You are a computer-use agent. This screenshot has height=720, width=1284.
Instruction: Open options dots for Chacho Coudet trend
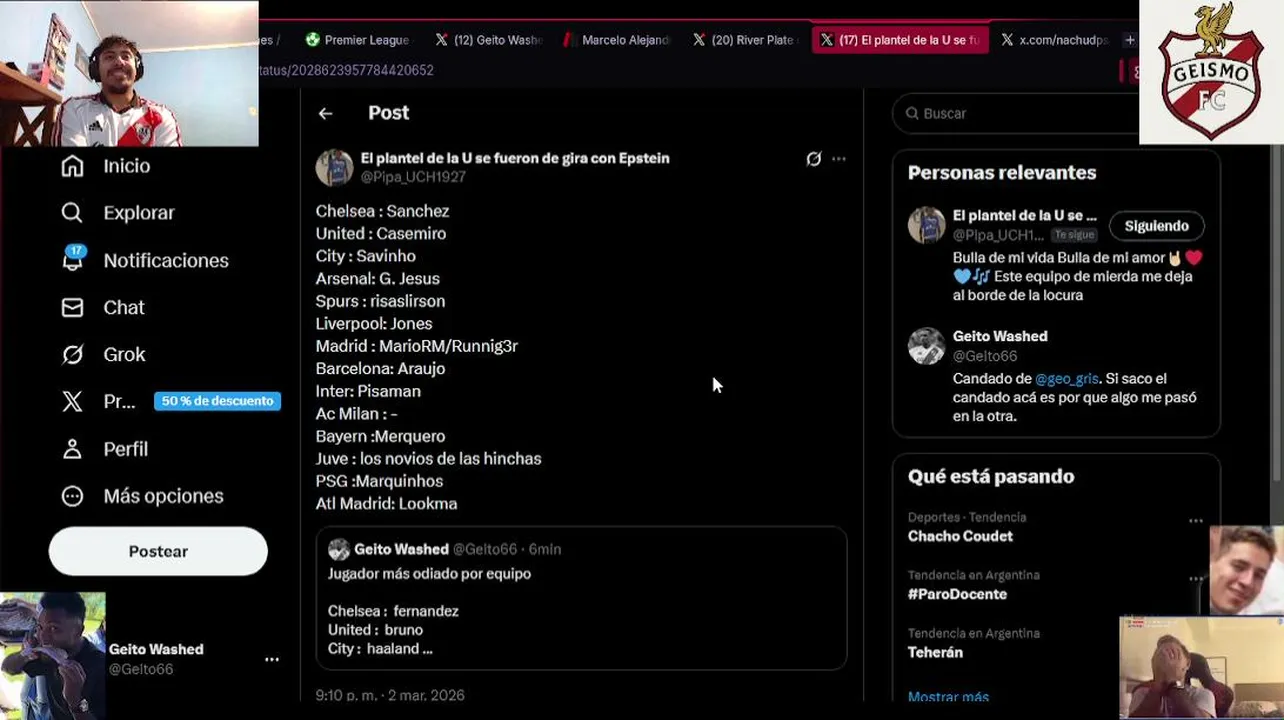[1196, 521]
